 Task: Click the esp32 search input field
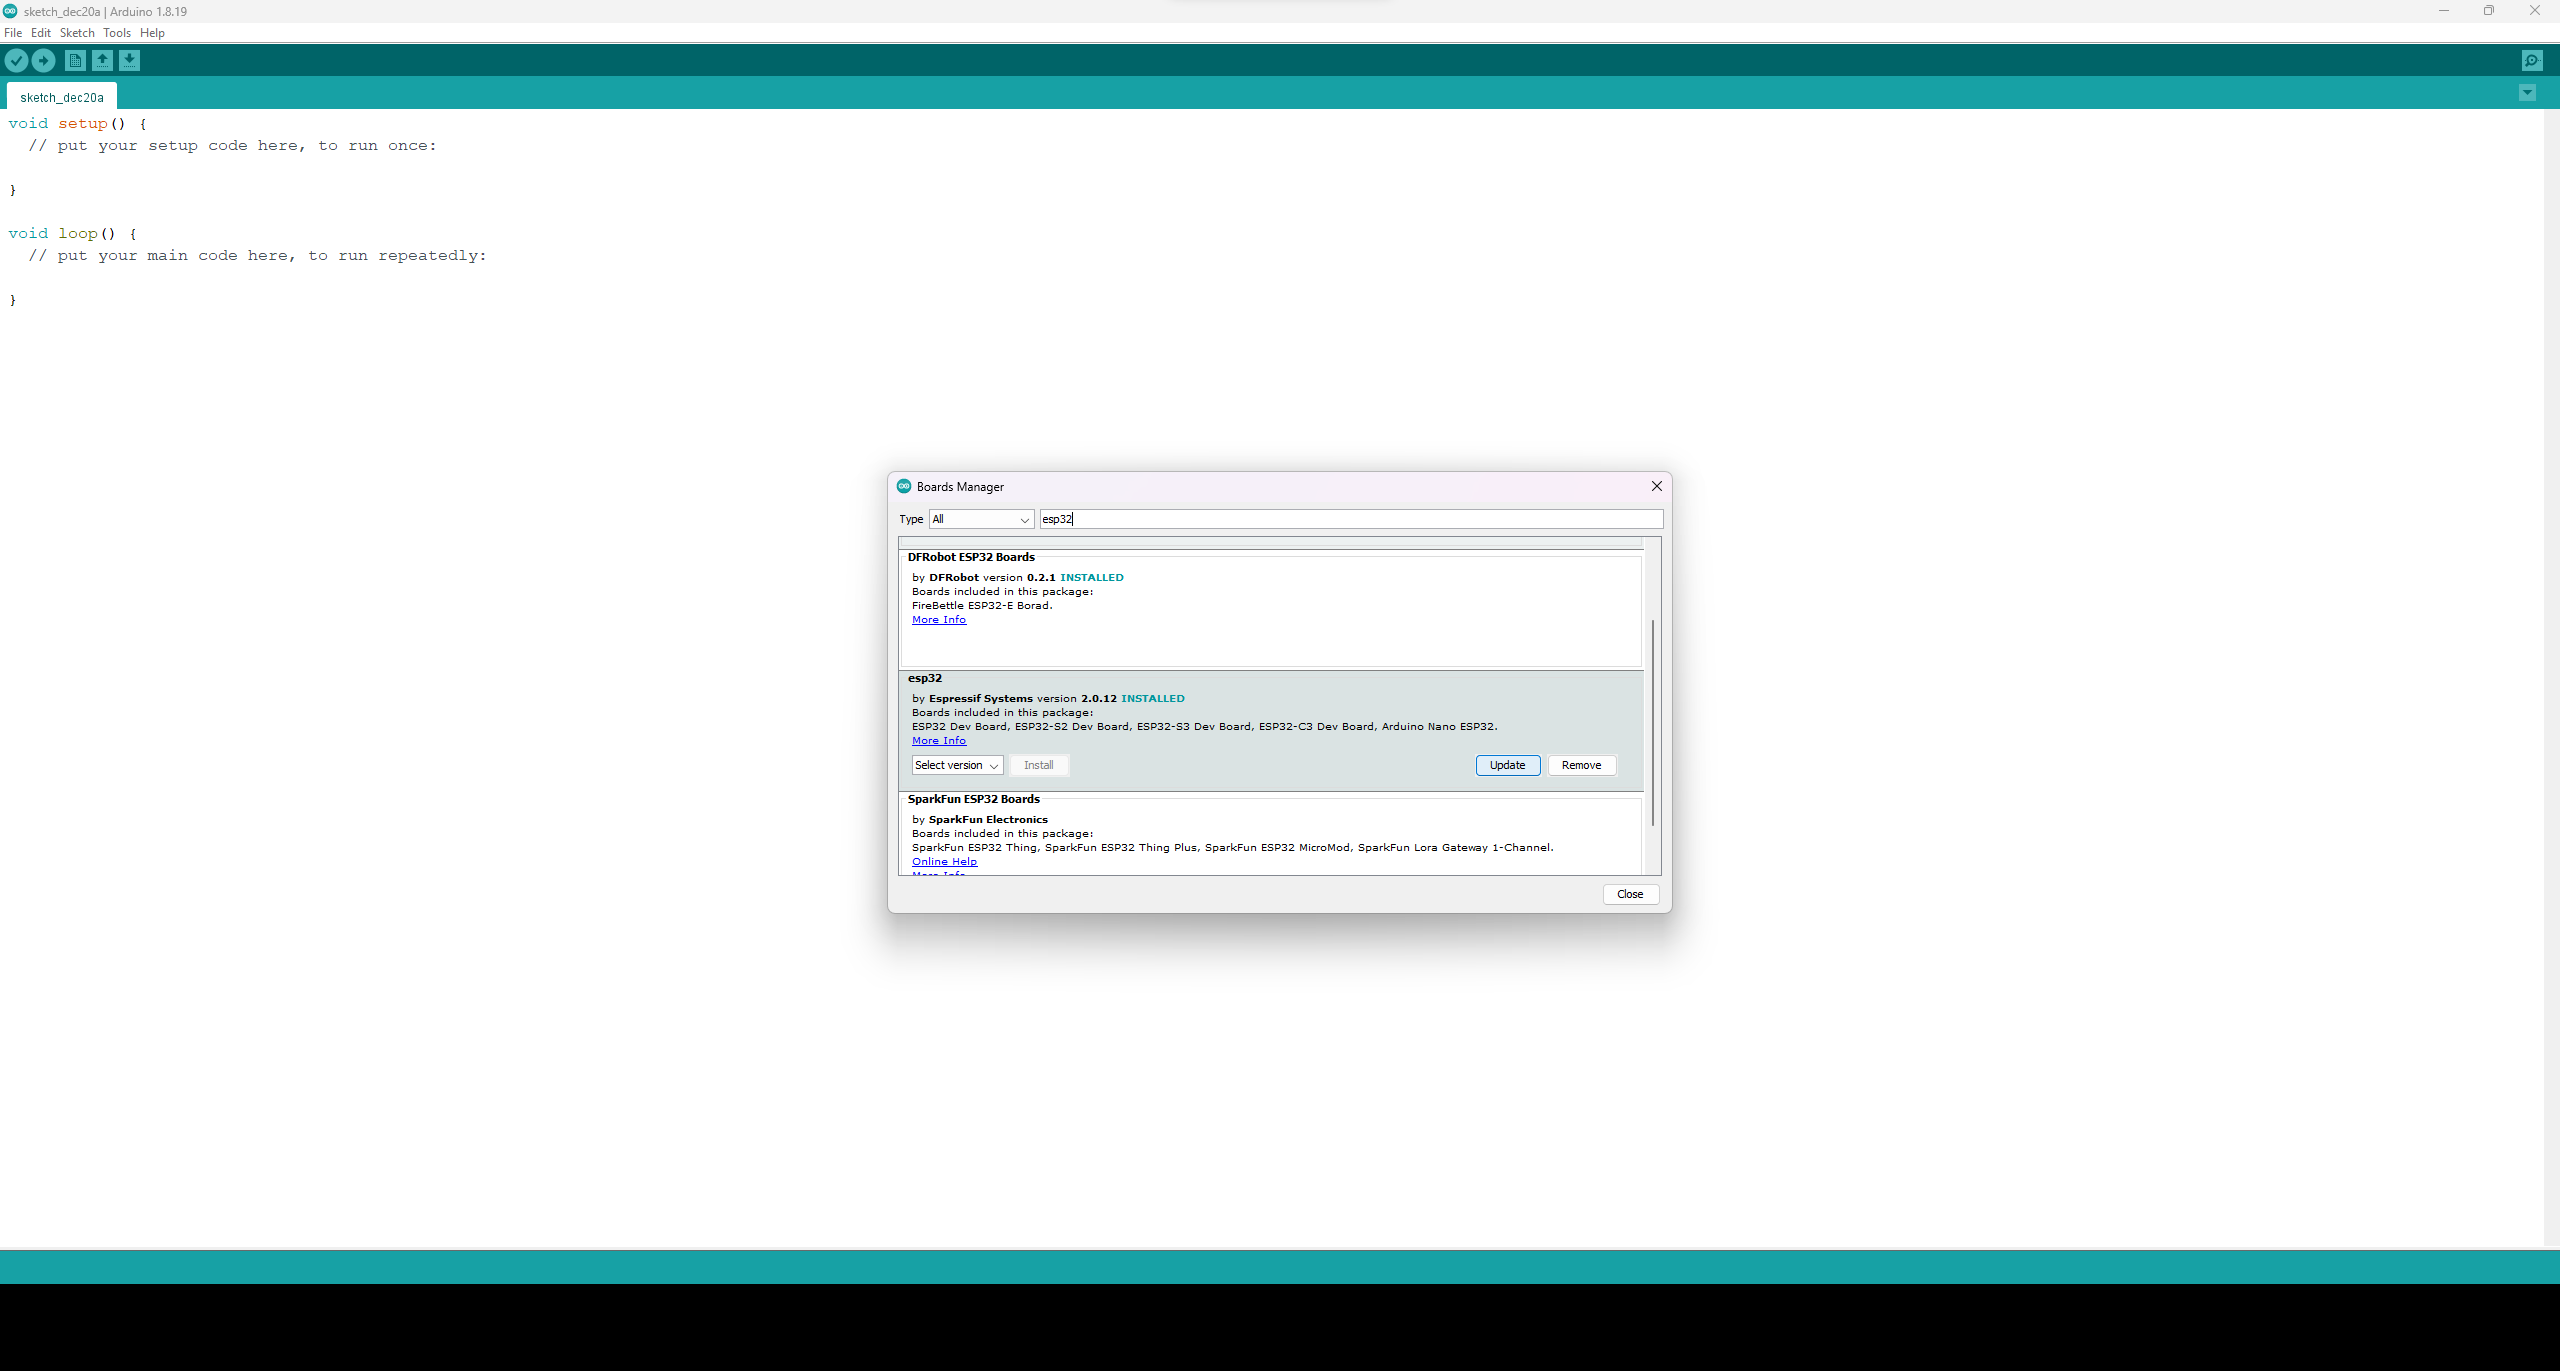[x=1350, y=519]
